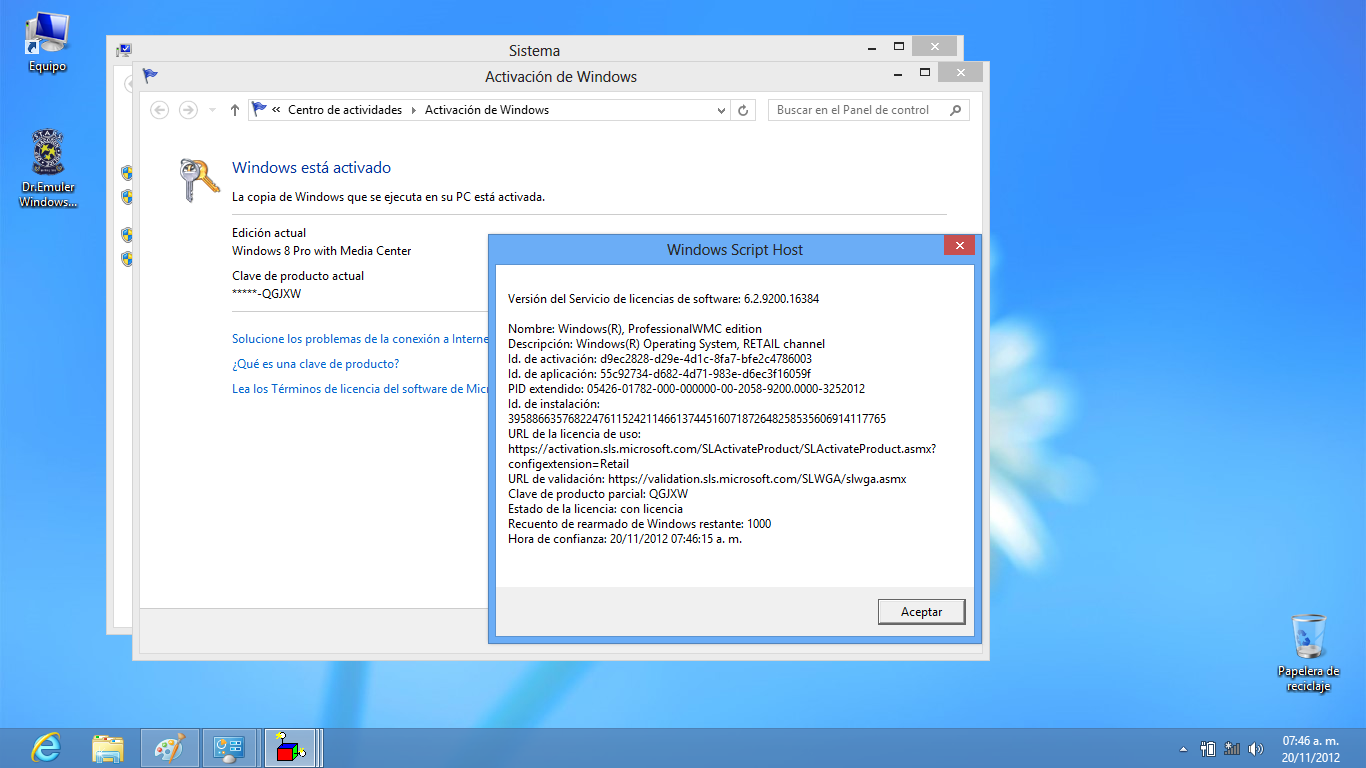Click the flag icon in the address bar
This screenshot has width=1366, height=768.
click(x=259, y=110)
